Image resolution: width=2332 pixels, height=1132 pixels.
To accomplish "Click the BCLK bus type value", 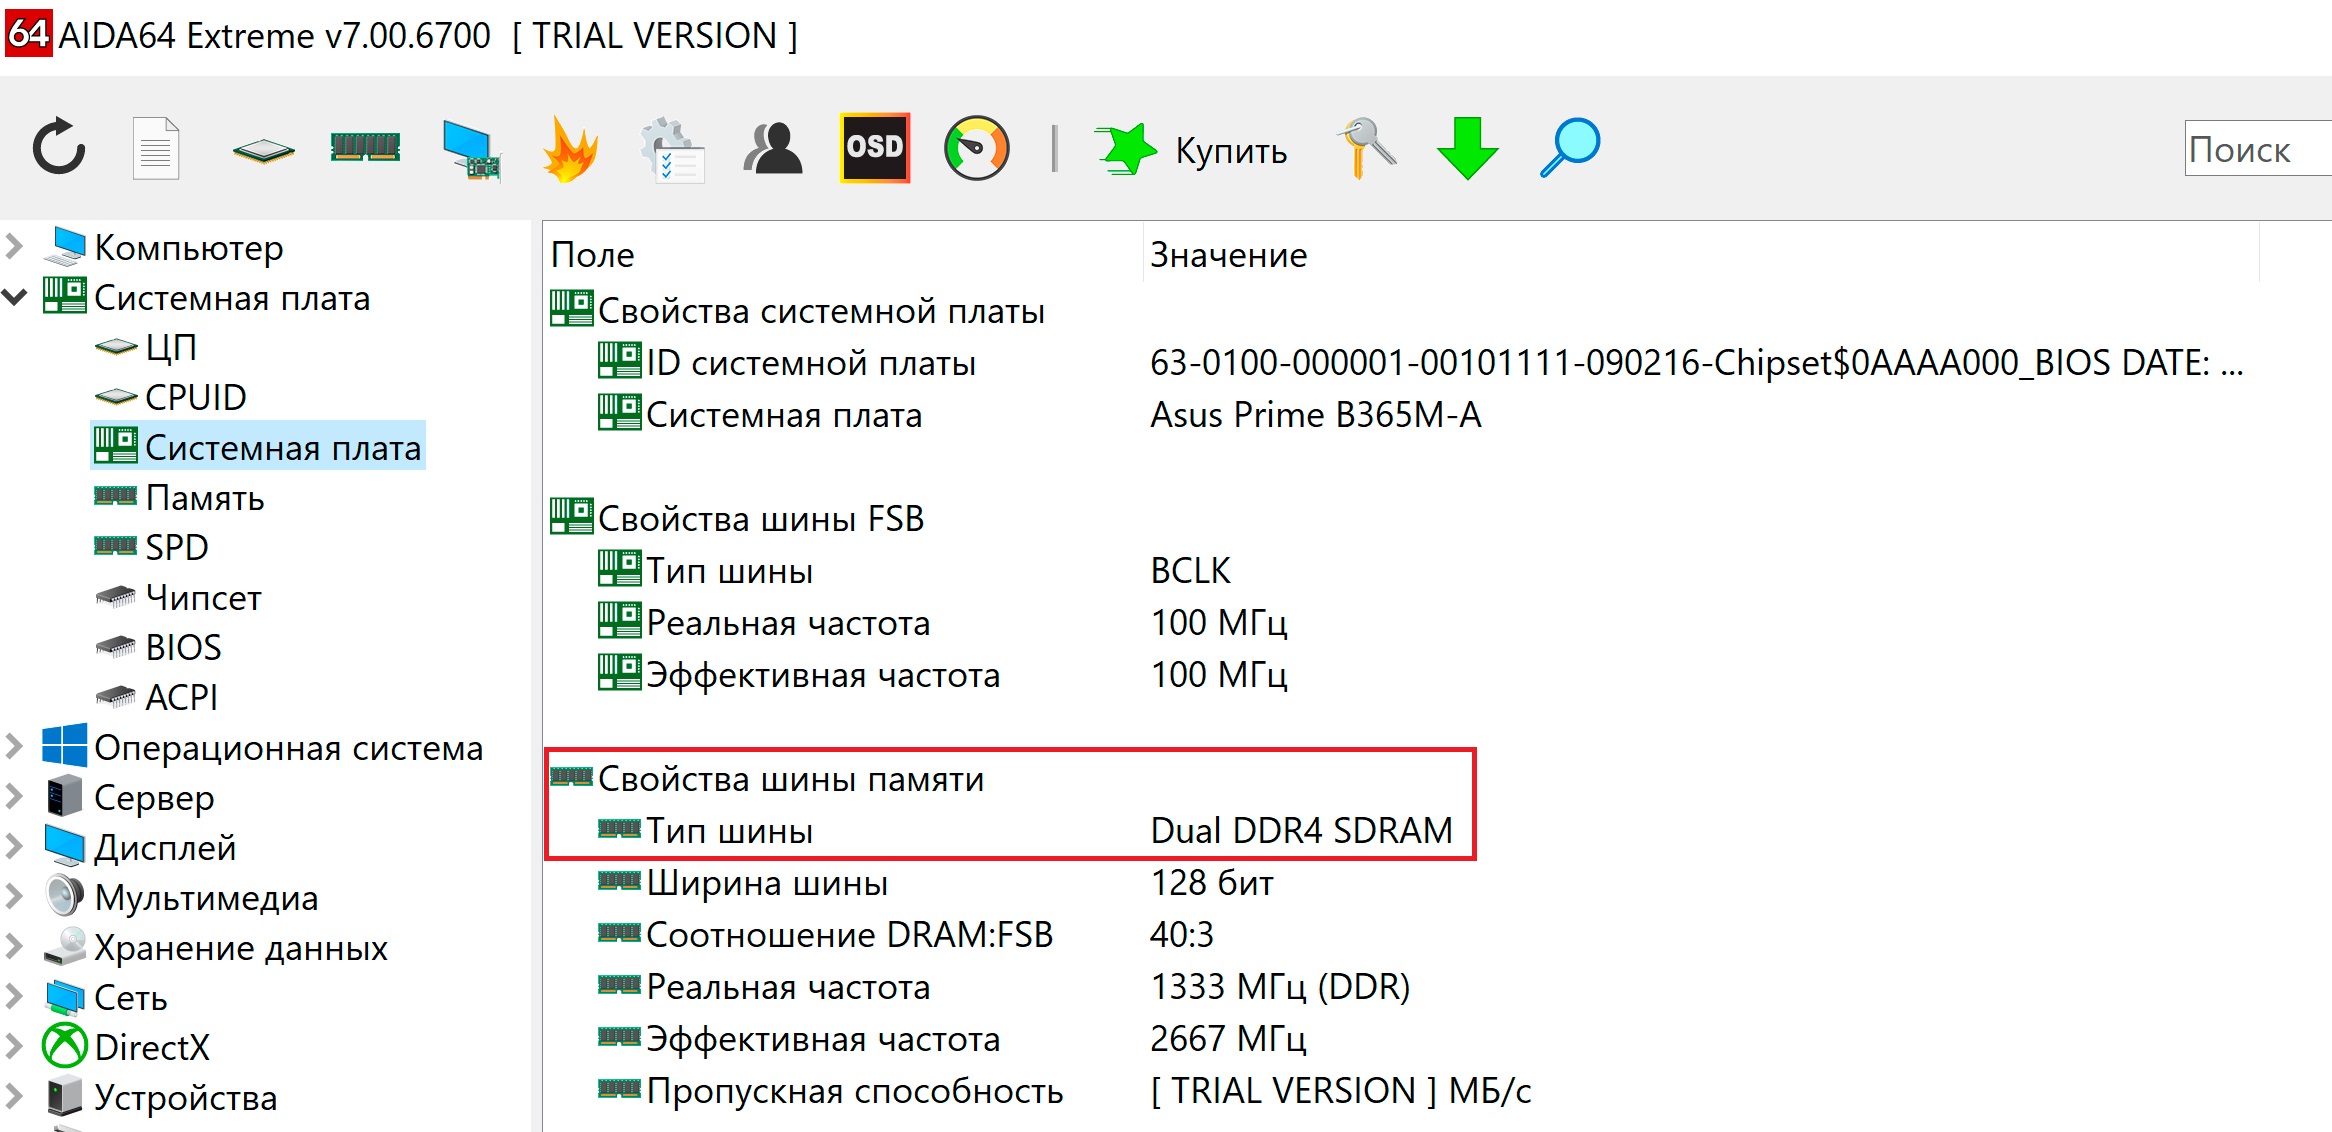I will tap(1190, 570).
